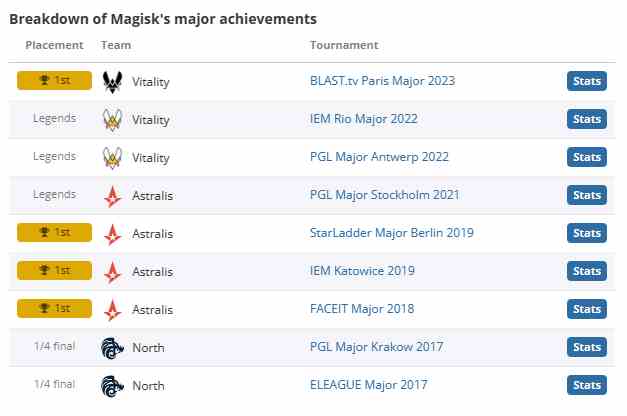627x416 pixels.
Task: View Stats for IEM Rio Major 2022
Action: pyautogui.click(x=587, y=119)
